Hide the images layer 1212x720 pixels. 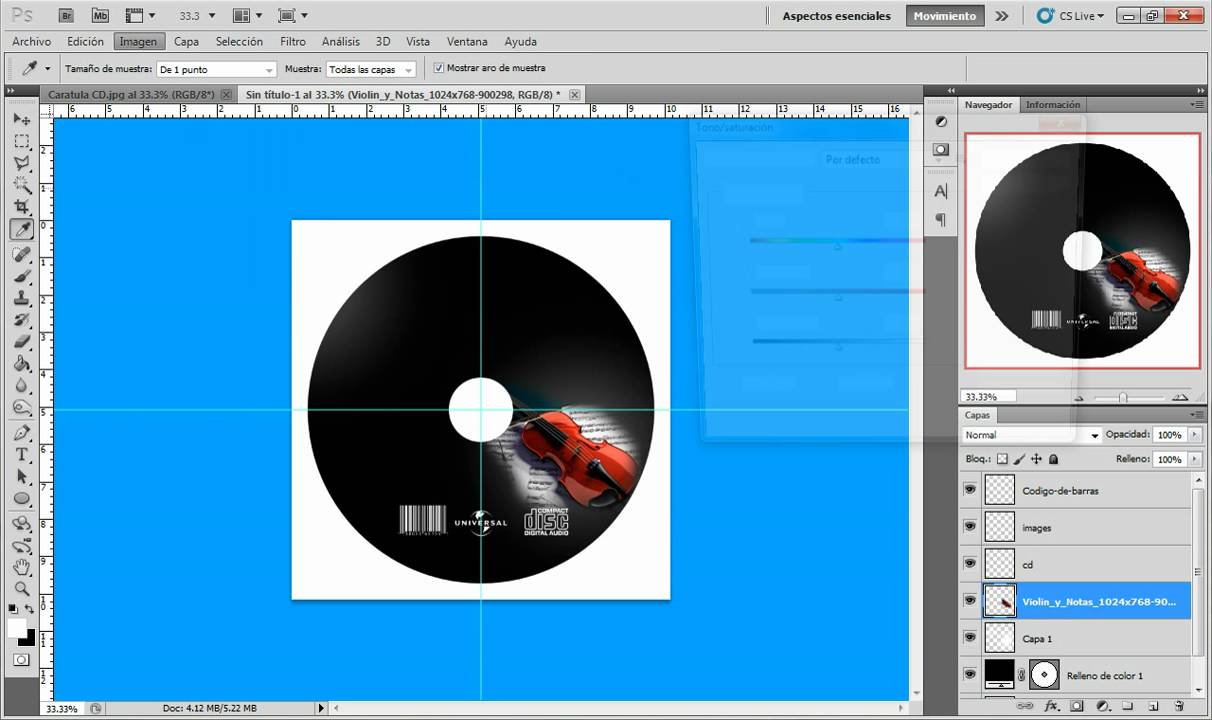point(969,526)
